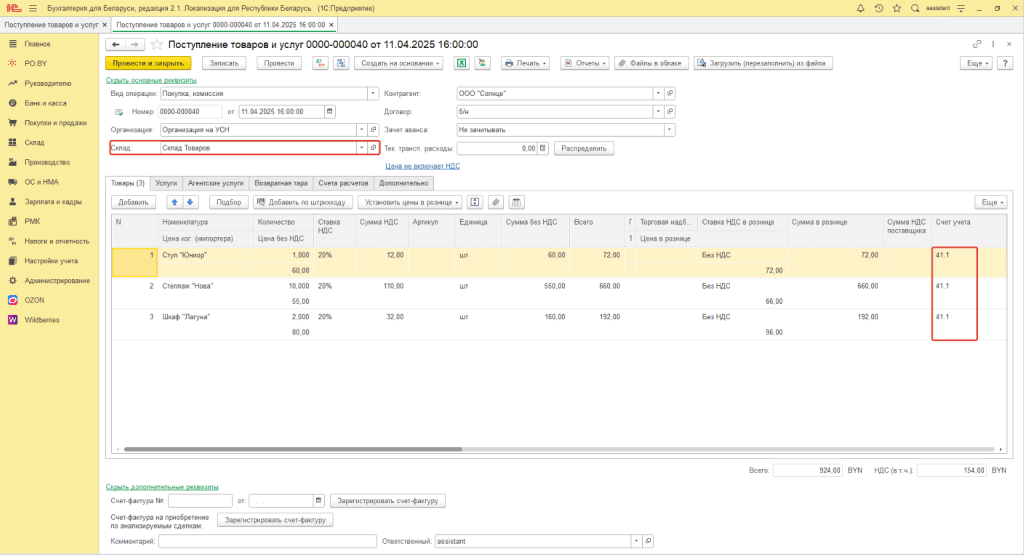The image size is (1024, 555).
Task: Open Банк и касса sidebar section
Action: 47,103
